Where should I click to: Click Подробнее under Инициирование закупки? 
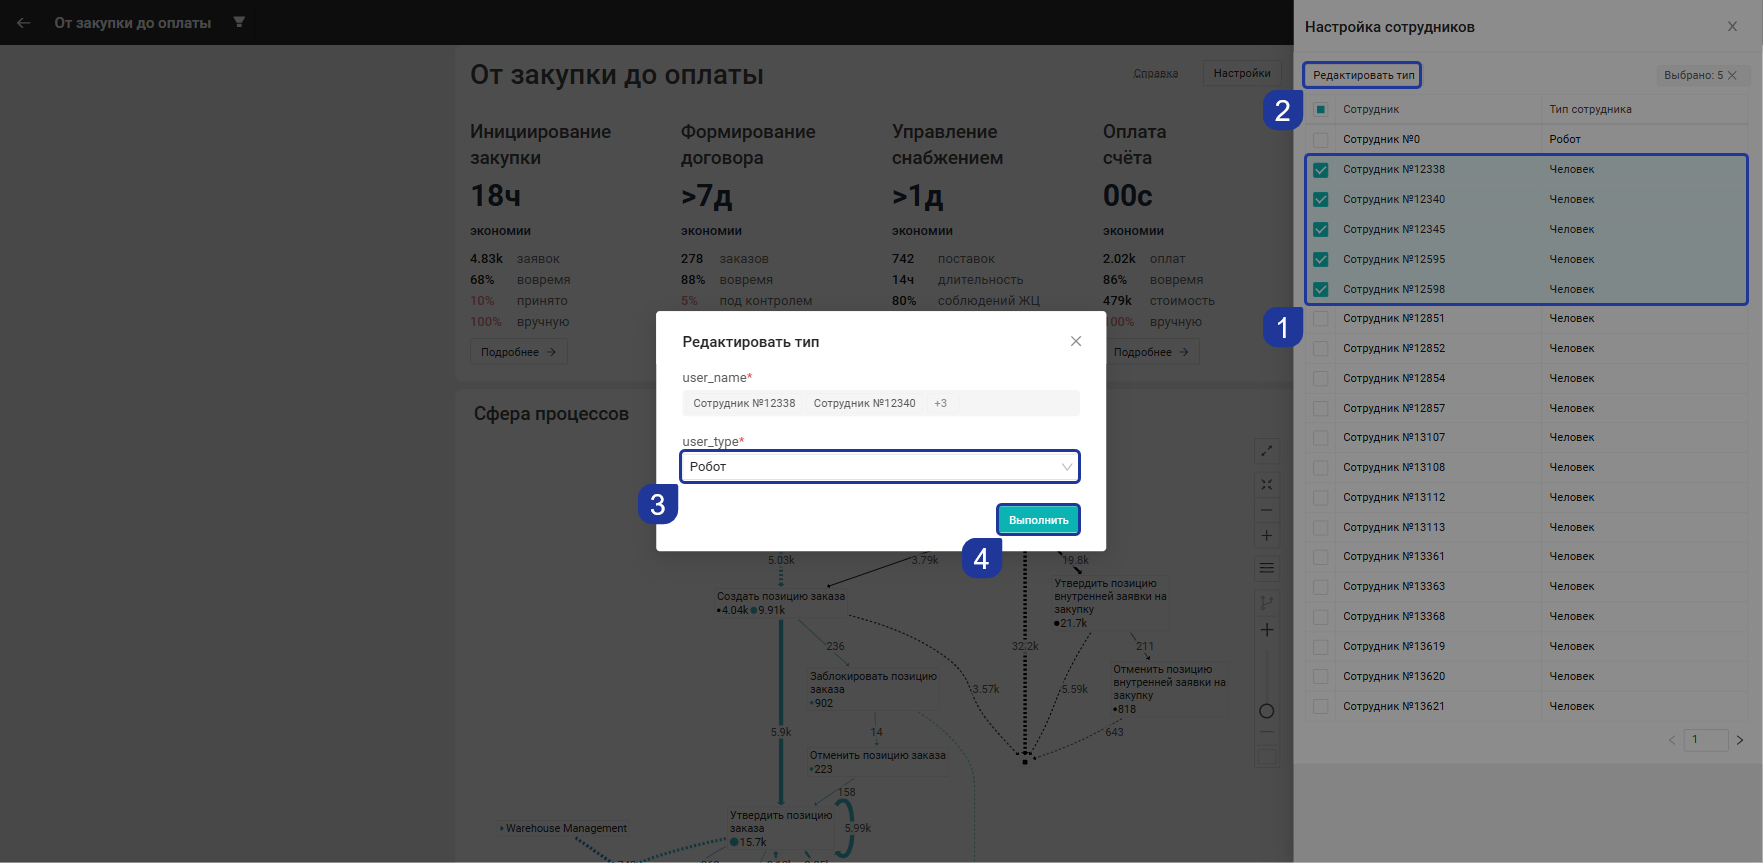518,352
